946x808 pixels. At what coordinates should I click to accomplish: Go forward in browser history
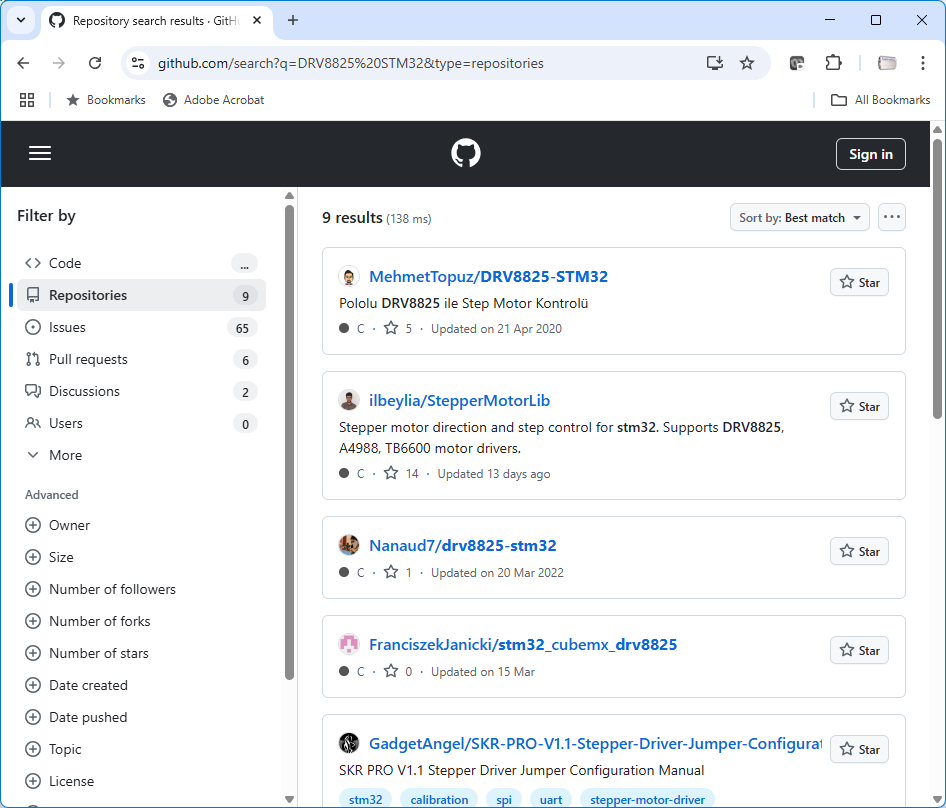point(59,63)
